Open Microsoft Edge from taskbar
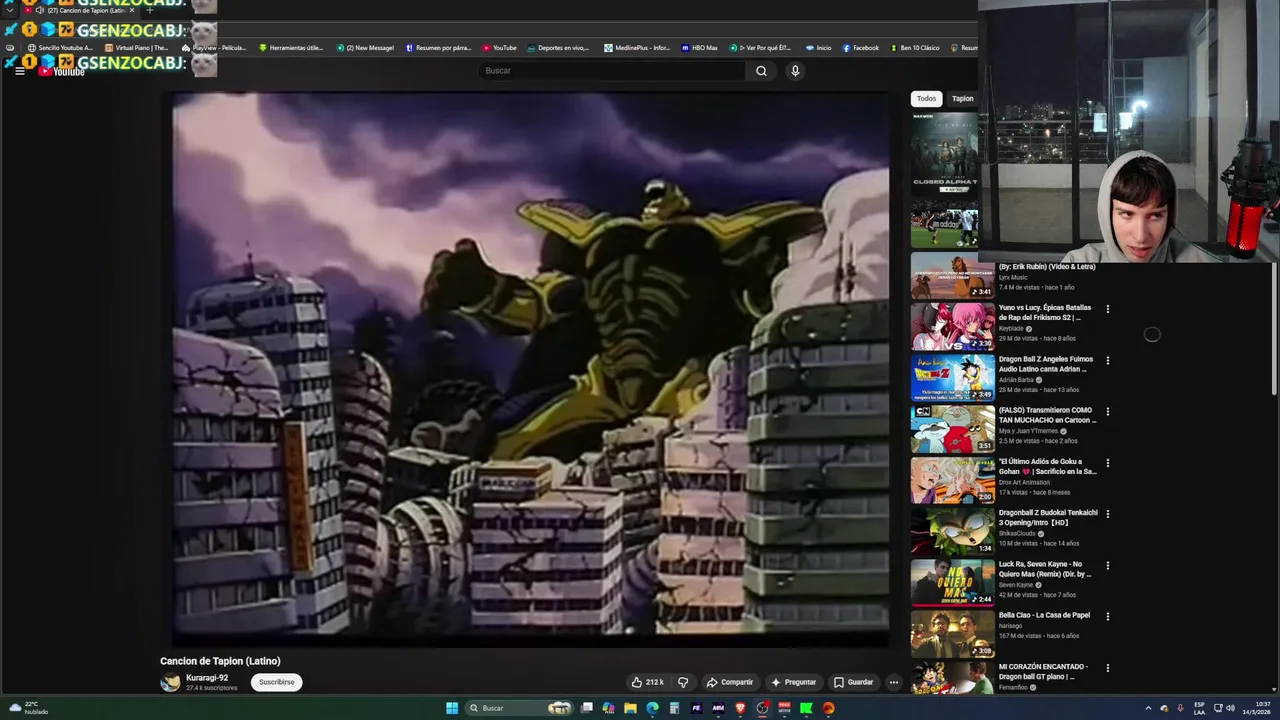 pyautogui.click(x=652, y=708)
